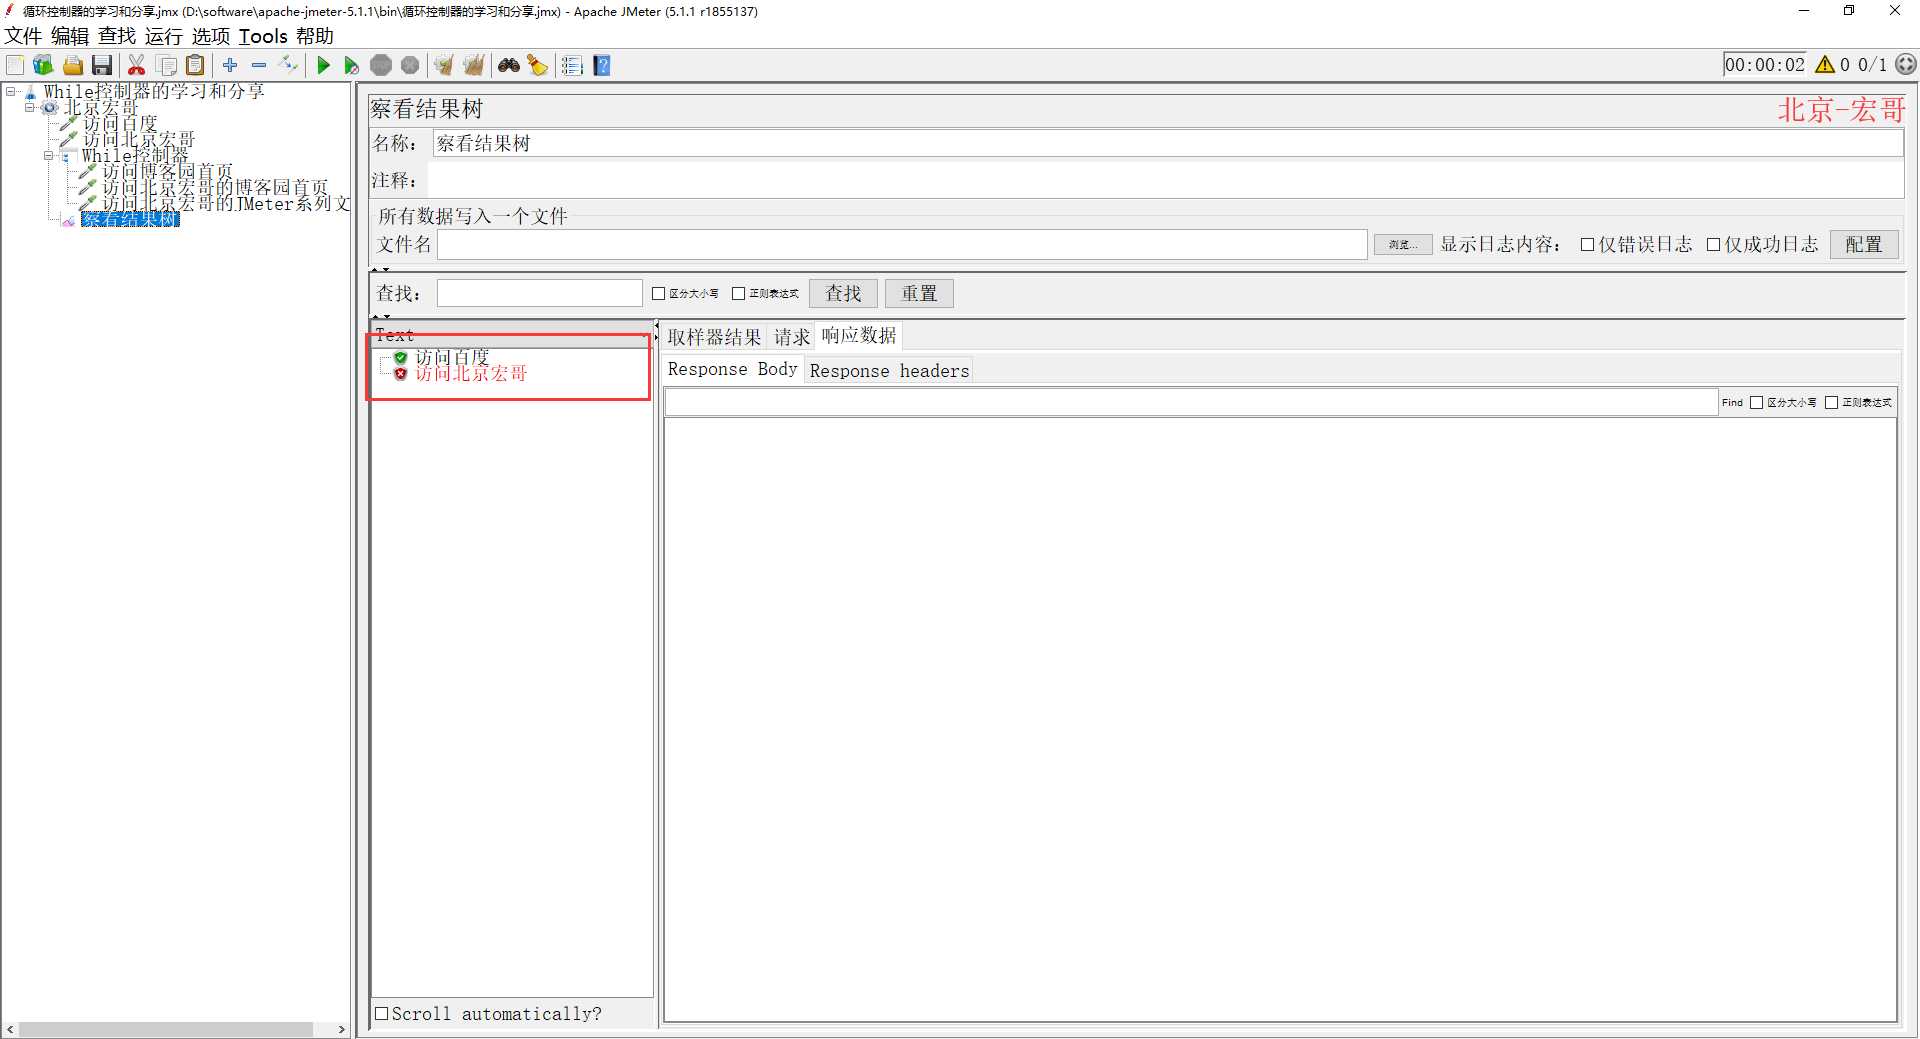Screen dimensions: 1920x1039
Task: Open the 帮助 menu
Action: pos(315,36)
